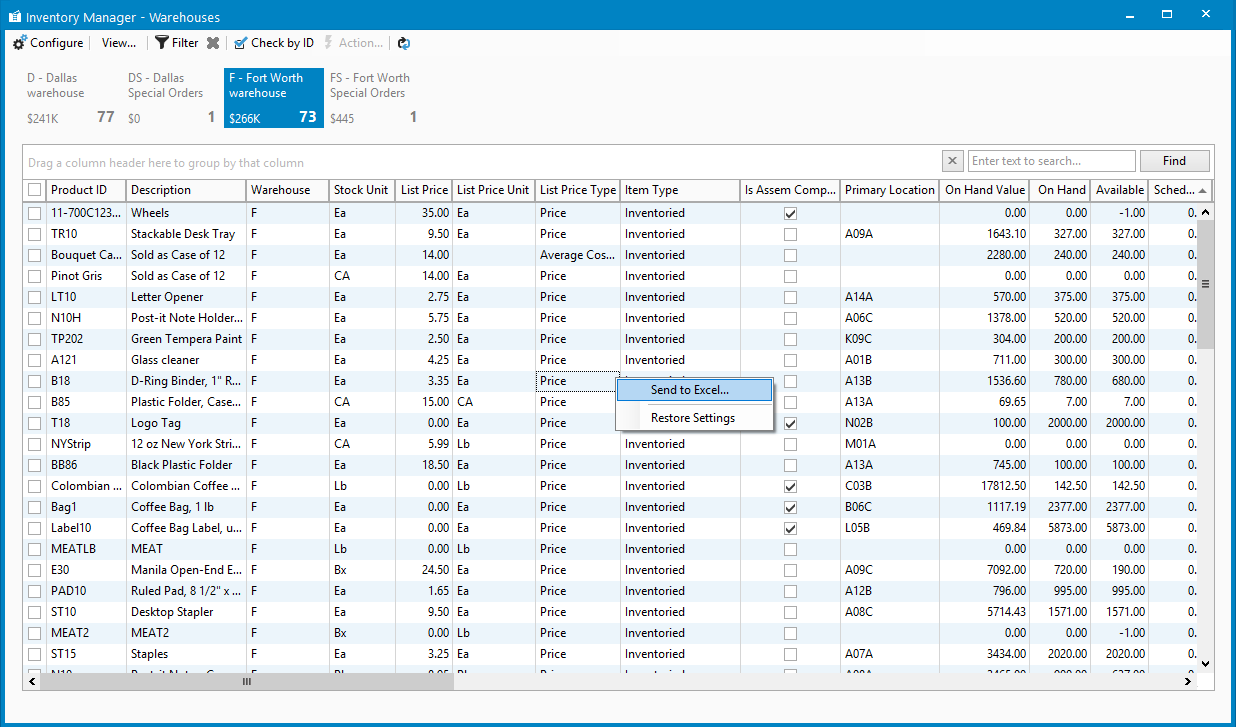The width and height of the screenshot is (1236, 727).
Task: Select FS - Fort Worth Special Orders tile
Action: tap(374, 98)
